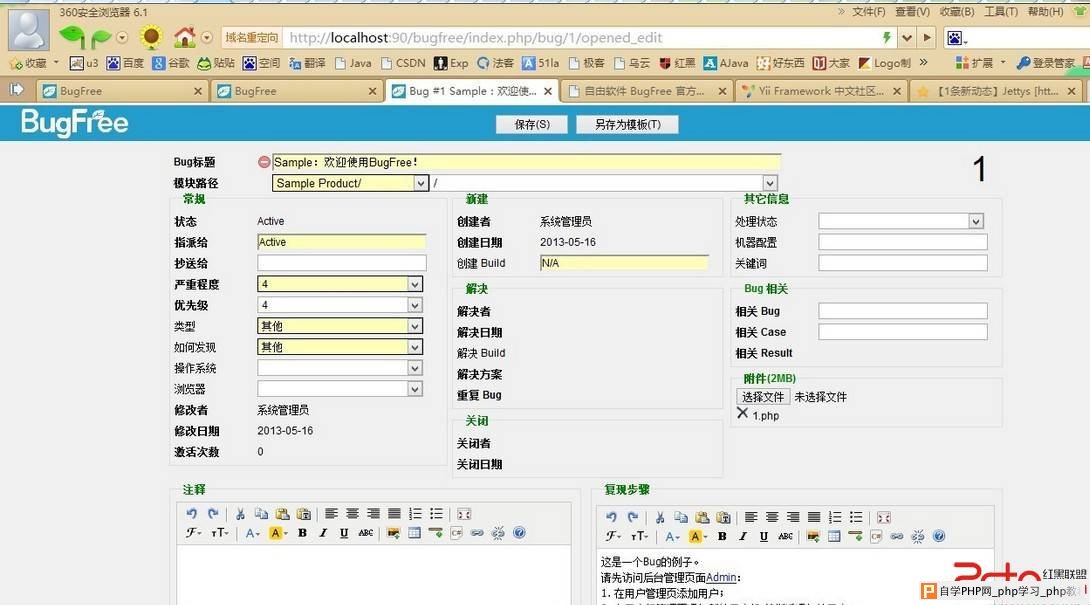Justify text in the 复现步骤 editor
1090x605 pixels.
[x=814, y=517]
